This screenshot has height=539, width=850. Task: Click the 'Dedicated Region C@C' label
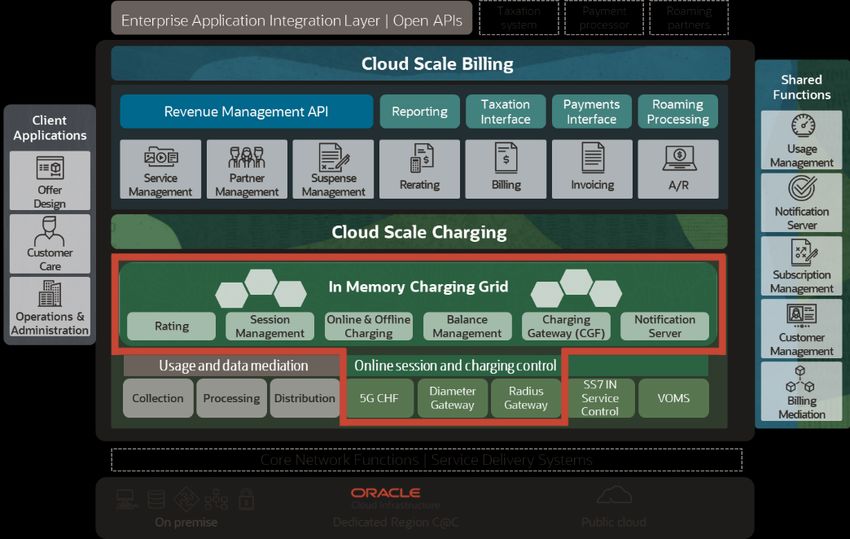point(395,522)
